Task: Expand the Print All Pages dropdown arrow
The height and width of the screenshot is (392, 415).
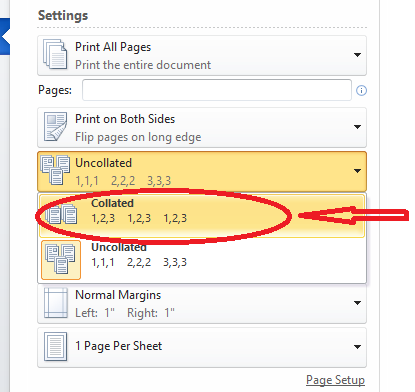Action: [357, 55]
